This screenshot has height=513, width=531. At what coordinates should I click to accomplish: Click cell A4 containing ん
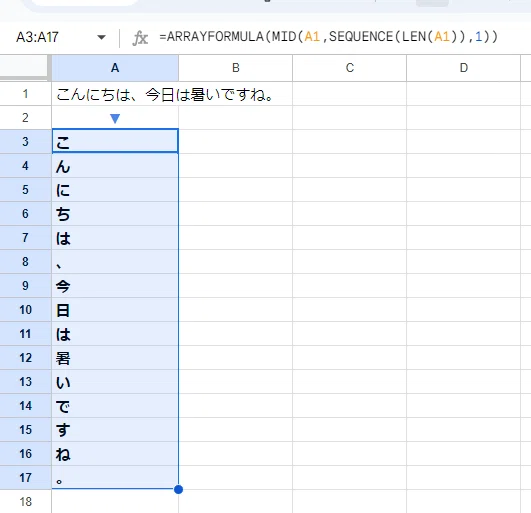pyautogui.click(x=115, y=166)
